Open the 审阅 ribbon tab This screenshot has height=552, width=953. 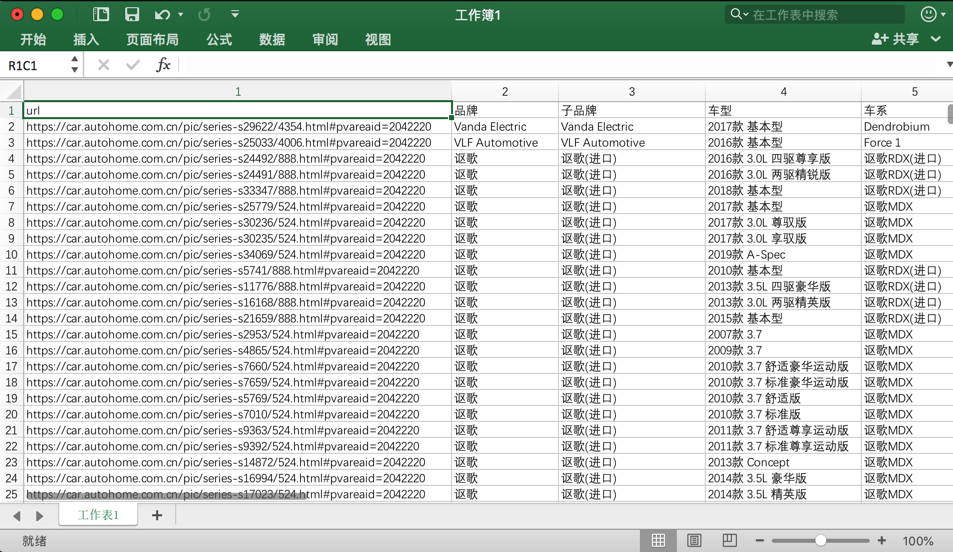325,40
